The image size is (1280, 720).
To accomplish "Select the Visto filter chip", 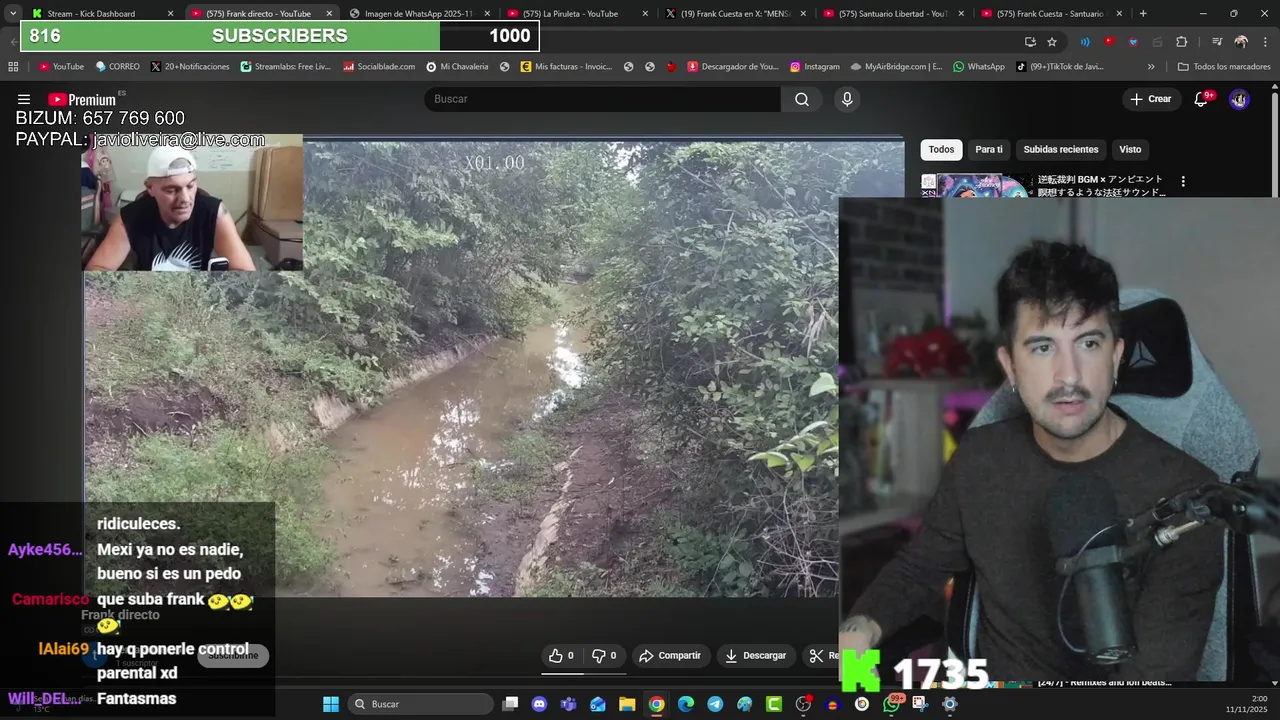I will [x=1130, y=150].
